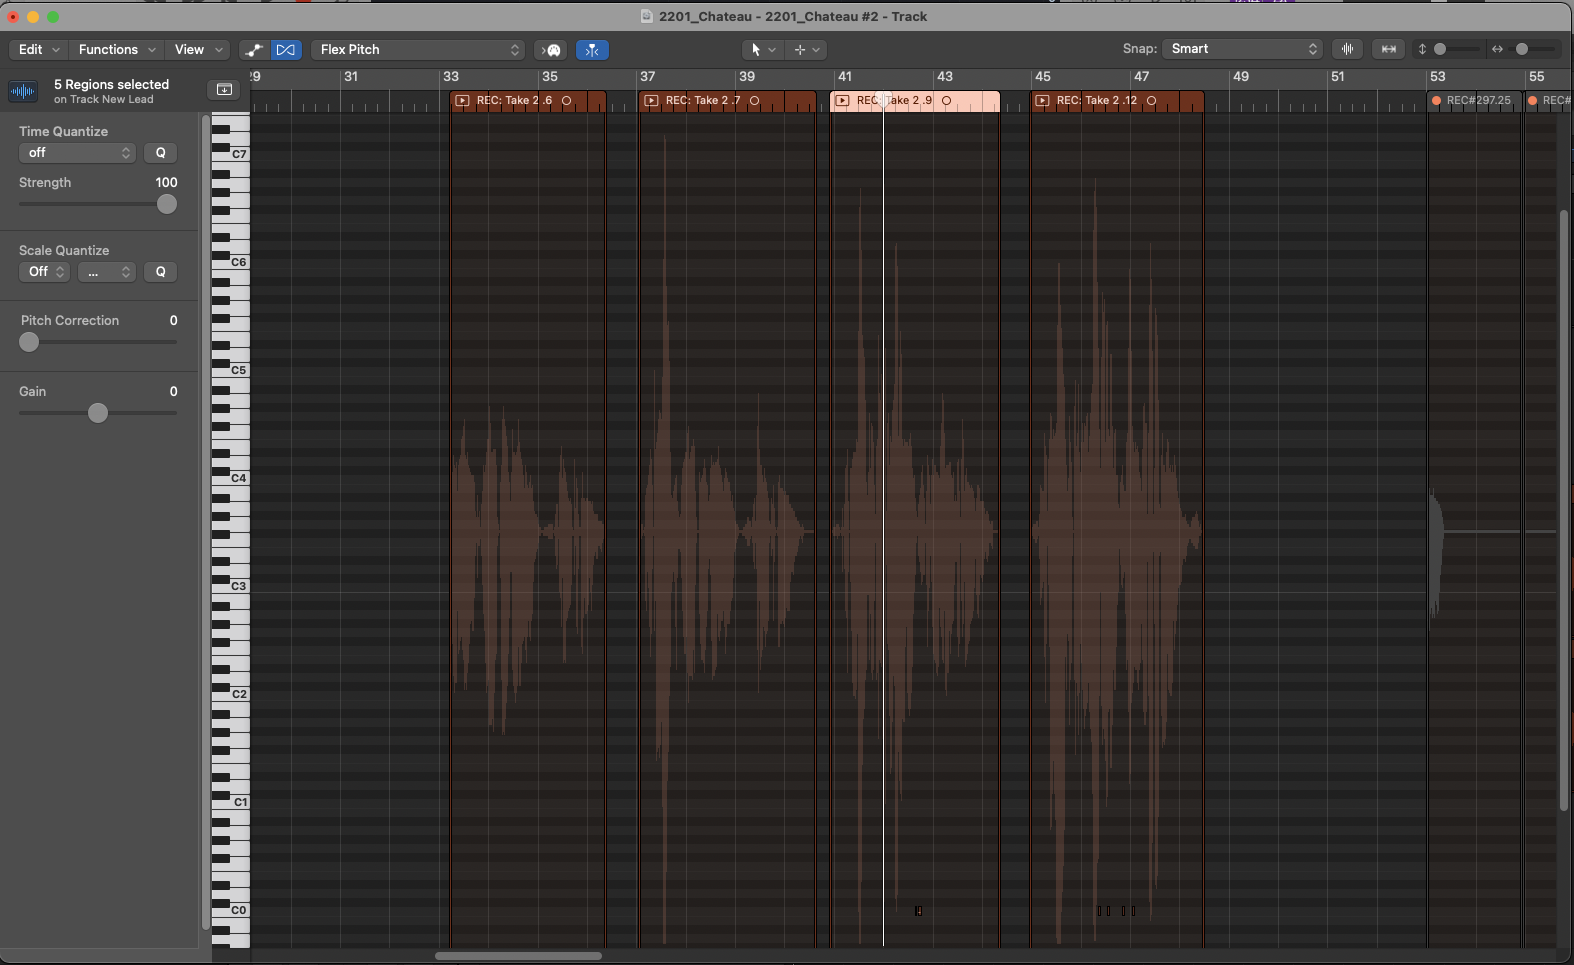The width and height of the screenshot is (1574, 965).
Task: Click the document icon in title bar
Action: coord(647,16)
